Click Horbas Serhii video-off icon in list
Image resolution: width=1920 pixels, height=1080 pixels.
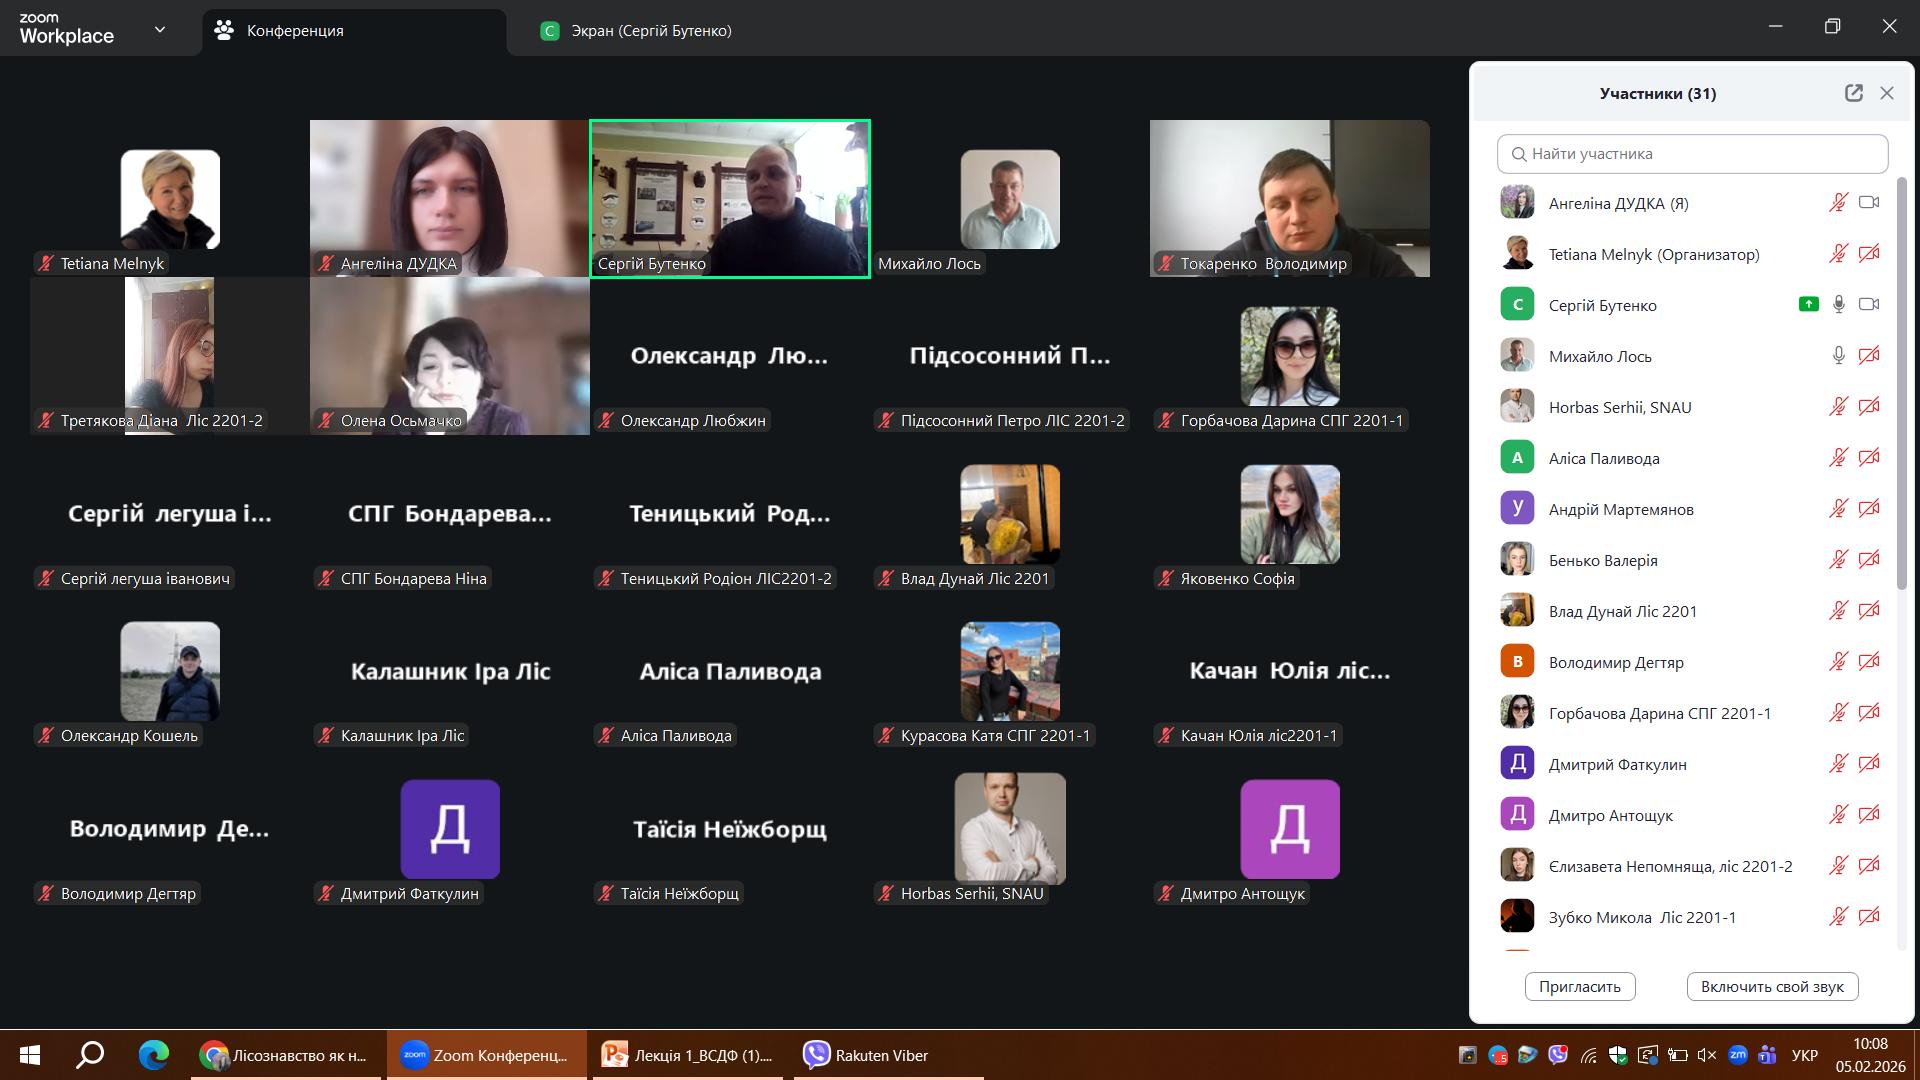tap(1869, 407)
